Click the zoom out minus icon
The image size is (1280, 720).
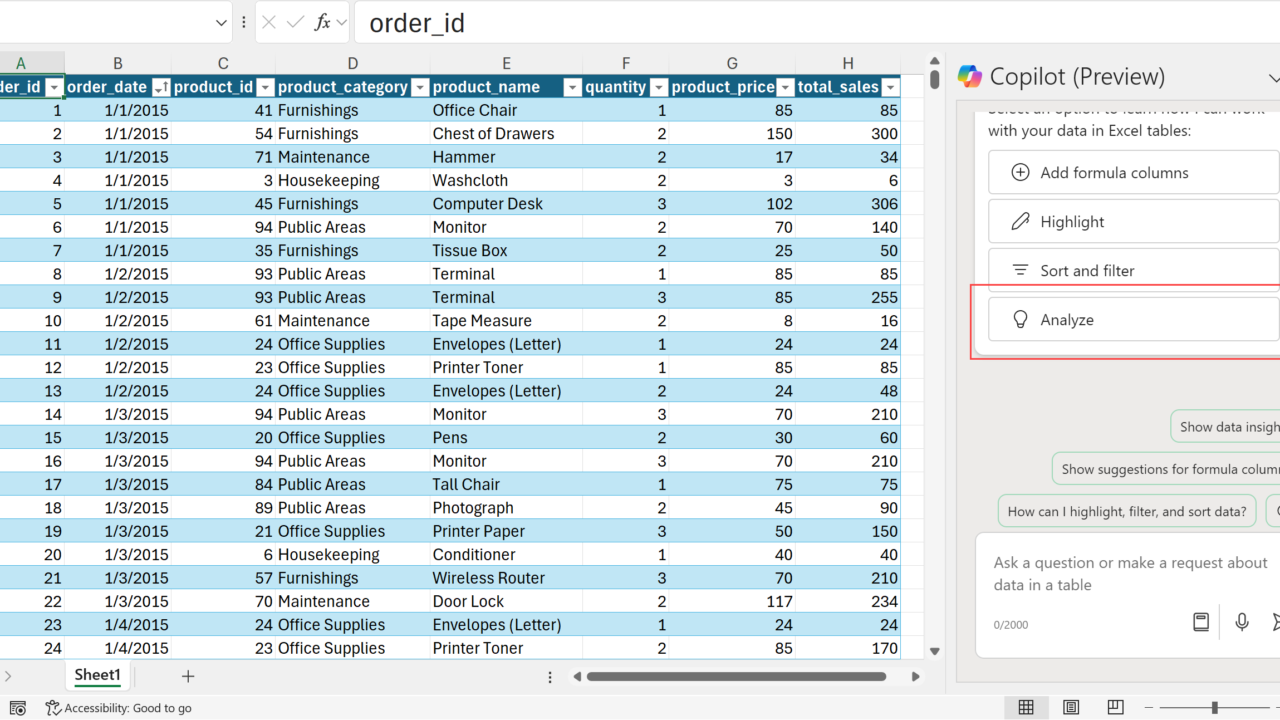[1151, 708]
